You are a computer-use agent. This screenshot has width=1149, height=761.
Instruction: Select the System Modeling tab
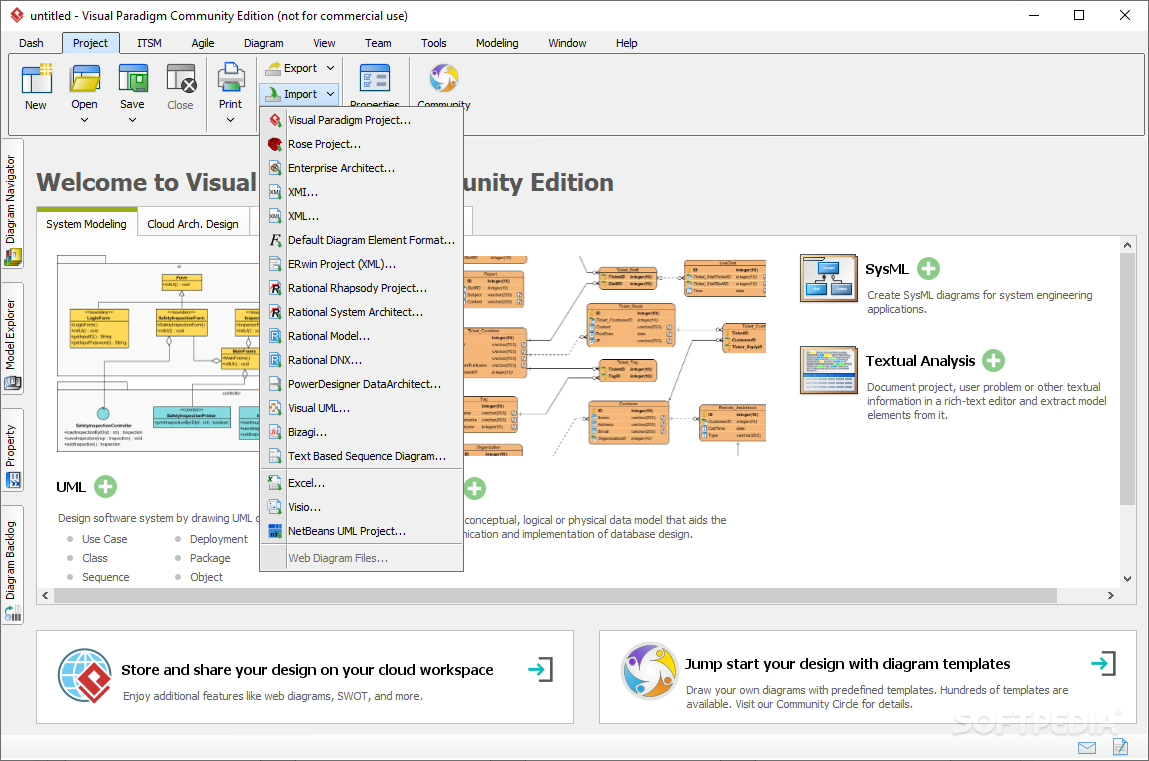86,224
